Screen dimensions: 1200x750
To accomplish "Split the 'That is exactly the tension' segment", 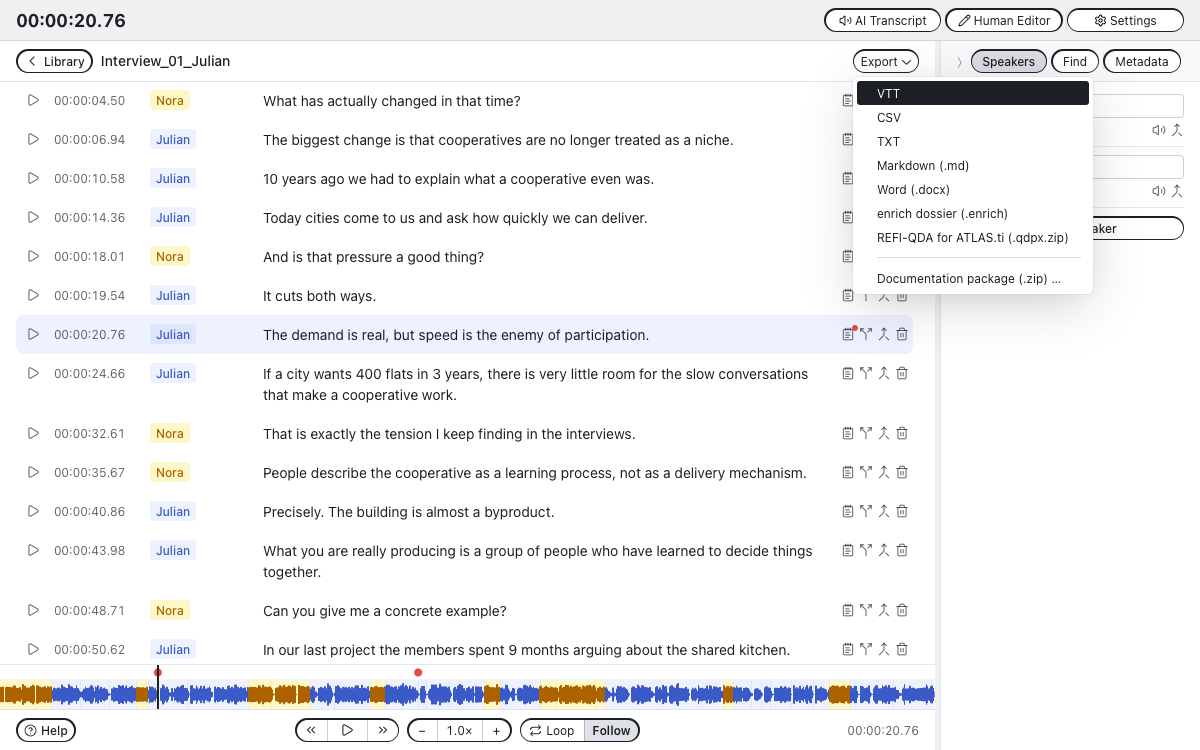I will pos(866,433).
